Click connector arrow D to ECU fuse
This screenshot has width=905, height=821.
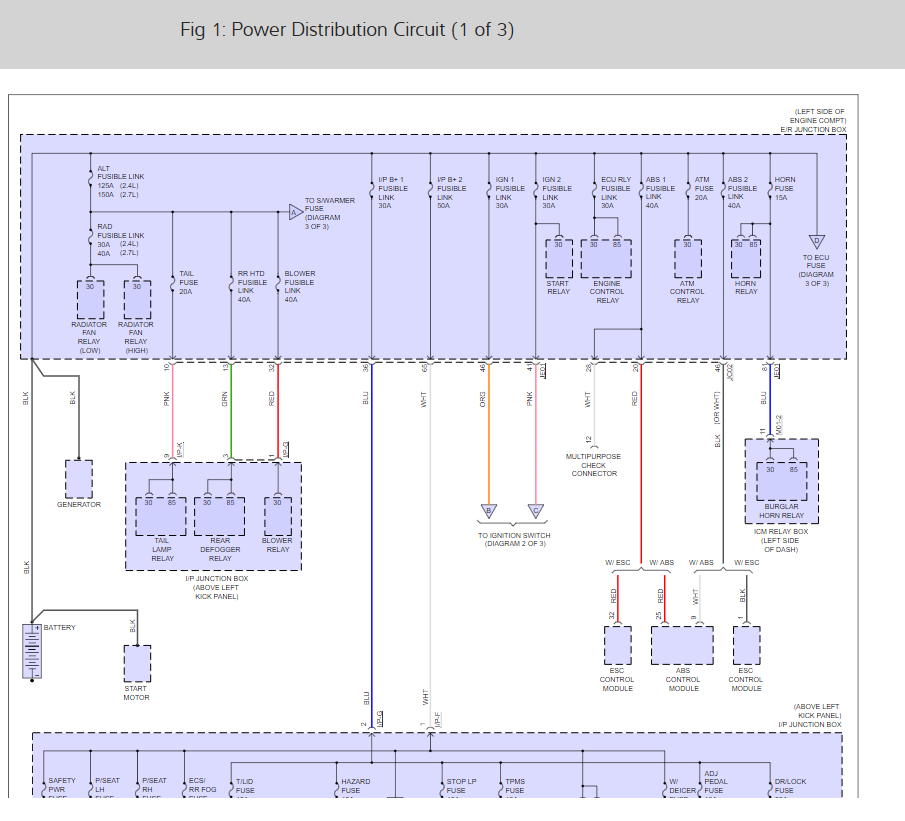coord(816,241)
